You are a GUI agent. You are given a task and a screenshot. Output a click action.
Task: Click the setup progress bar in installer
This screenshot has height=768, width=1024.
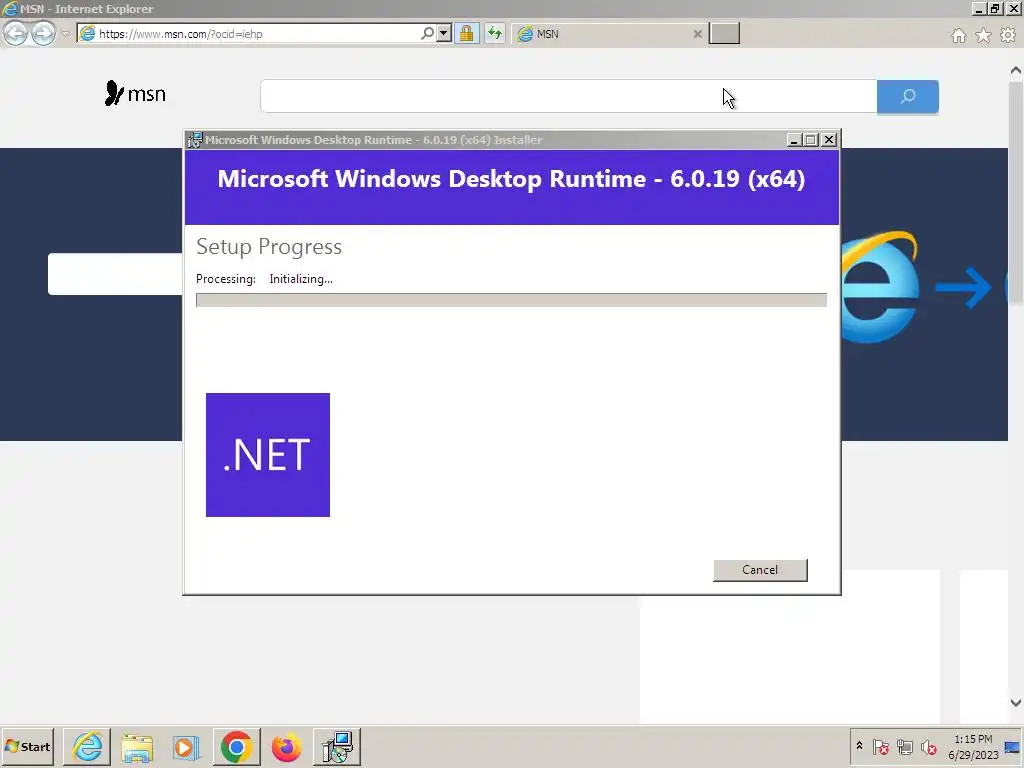[x=511, y=300]
